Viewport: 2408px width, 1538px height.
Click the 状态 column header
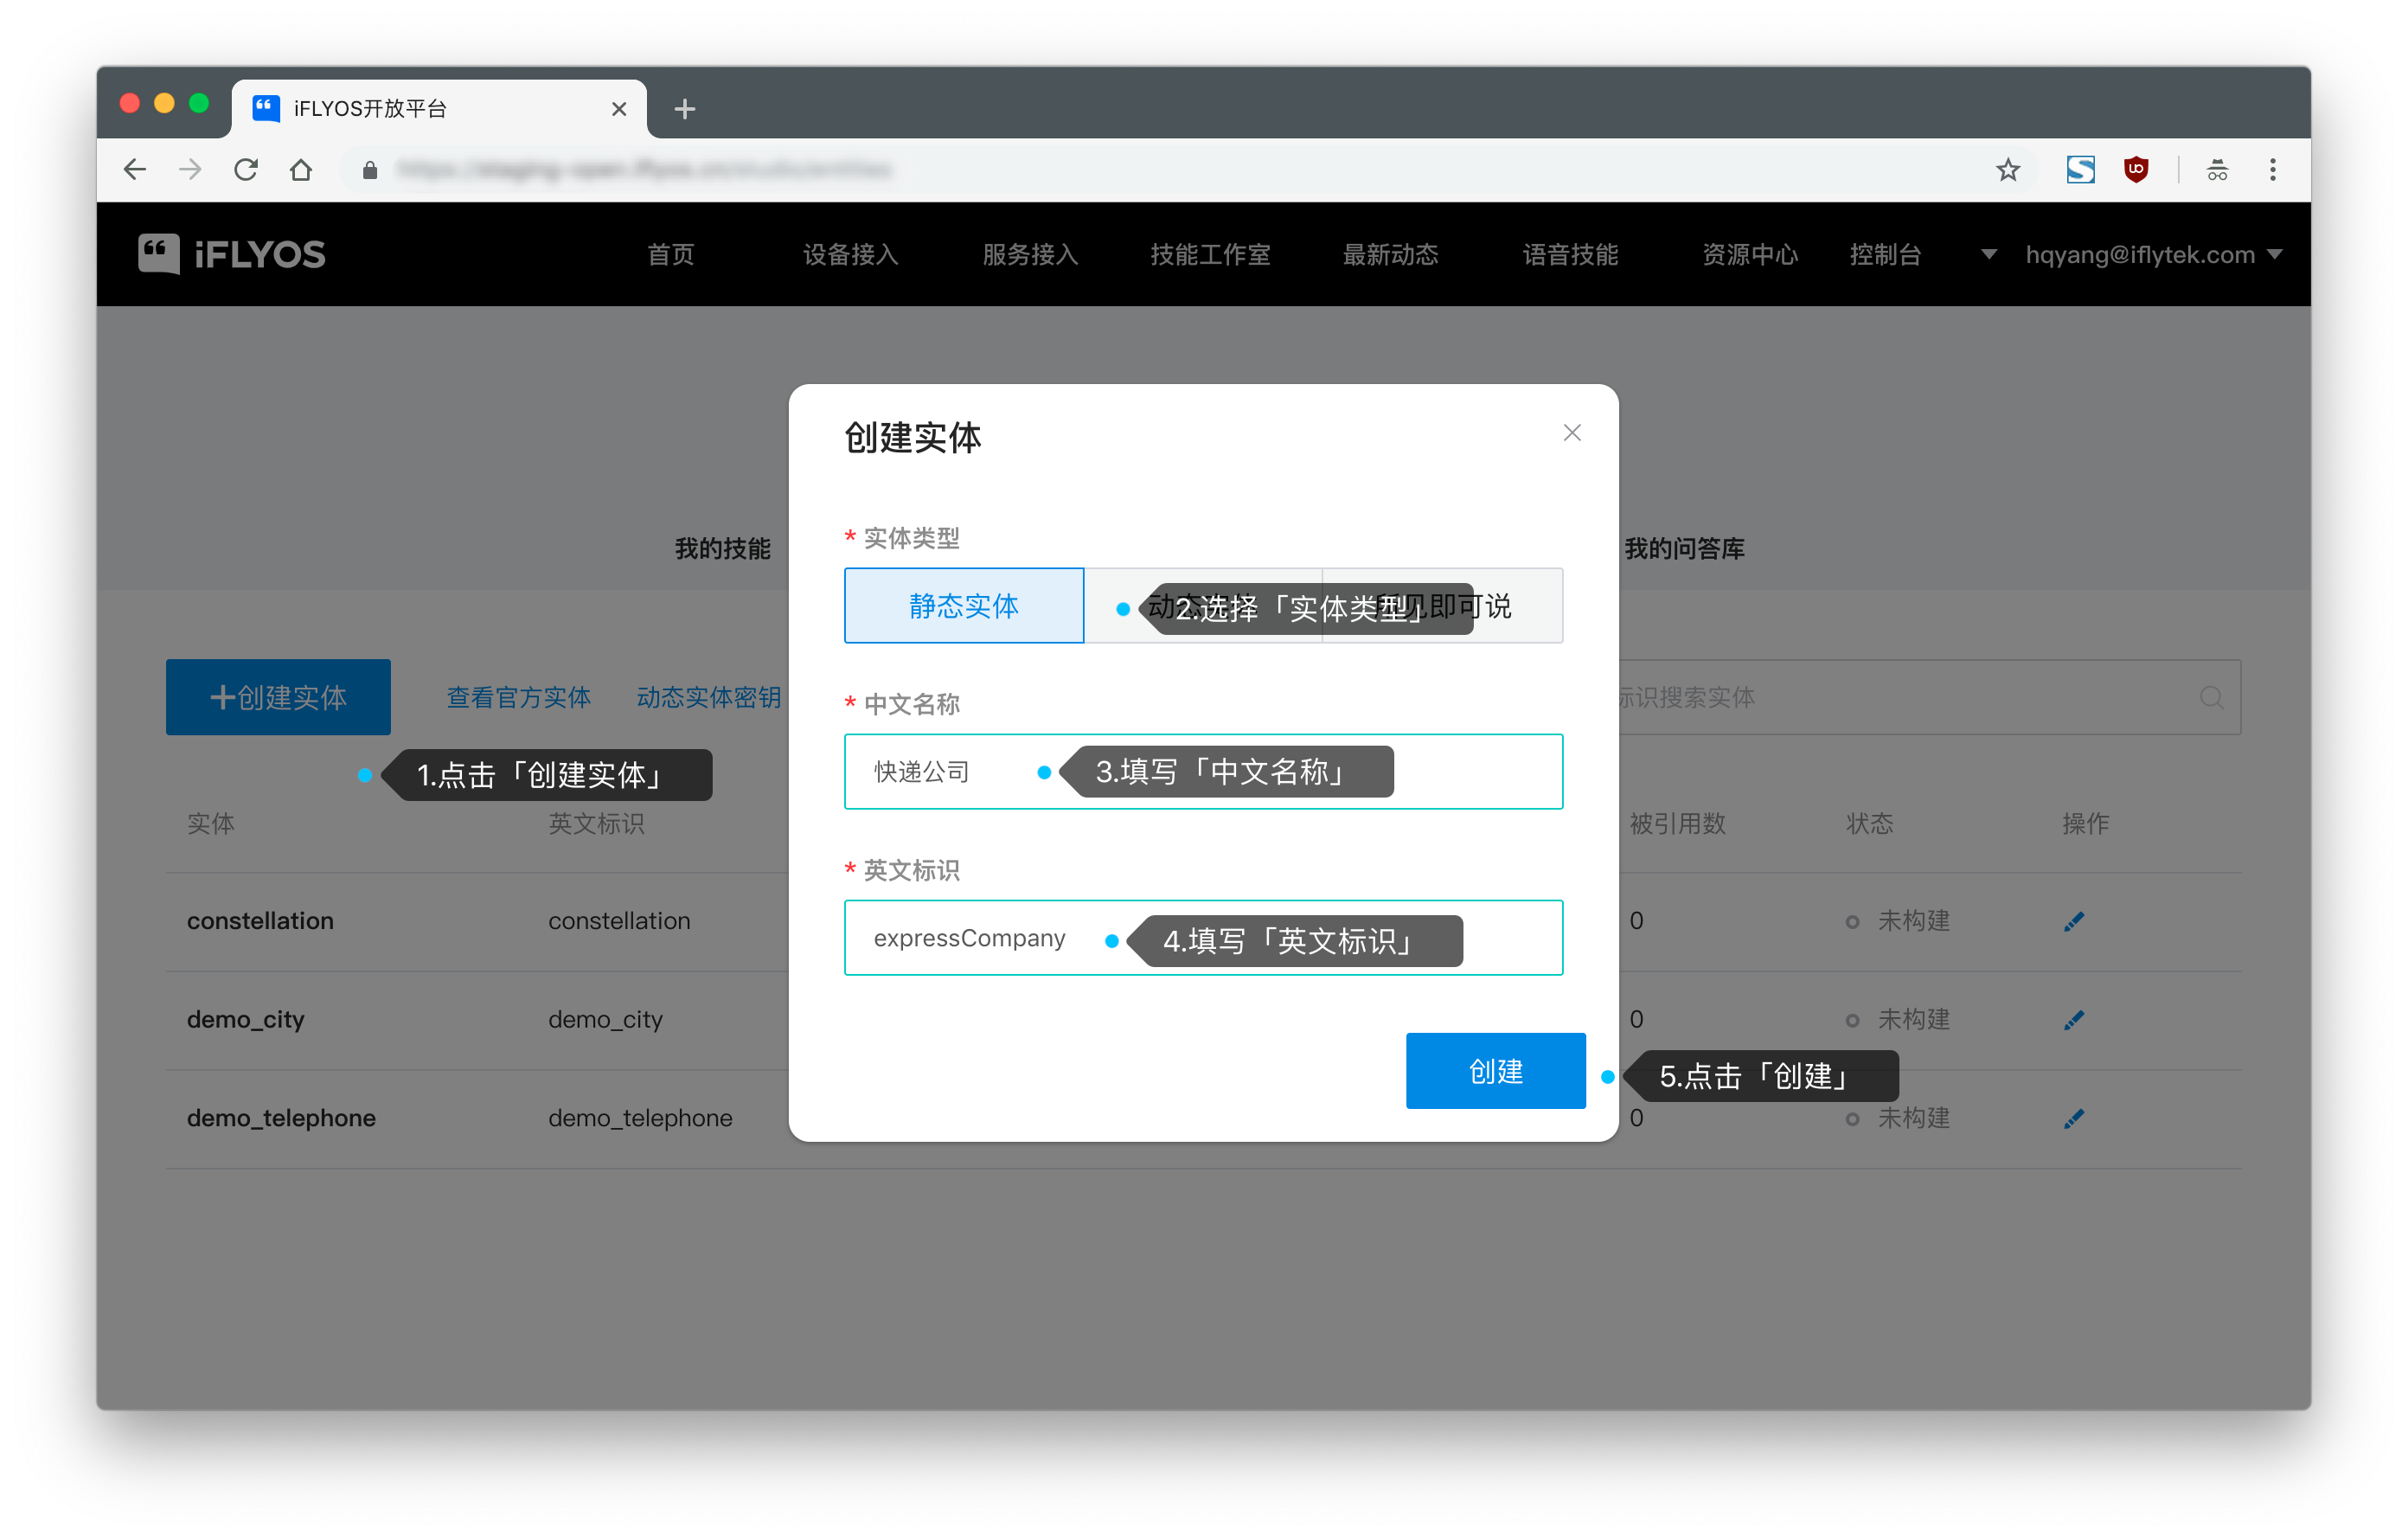1870,824
